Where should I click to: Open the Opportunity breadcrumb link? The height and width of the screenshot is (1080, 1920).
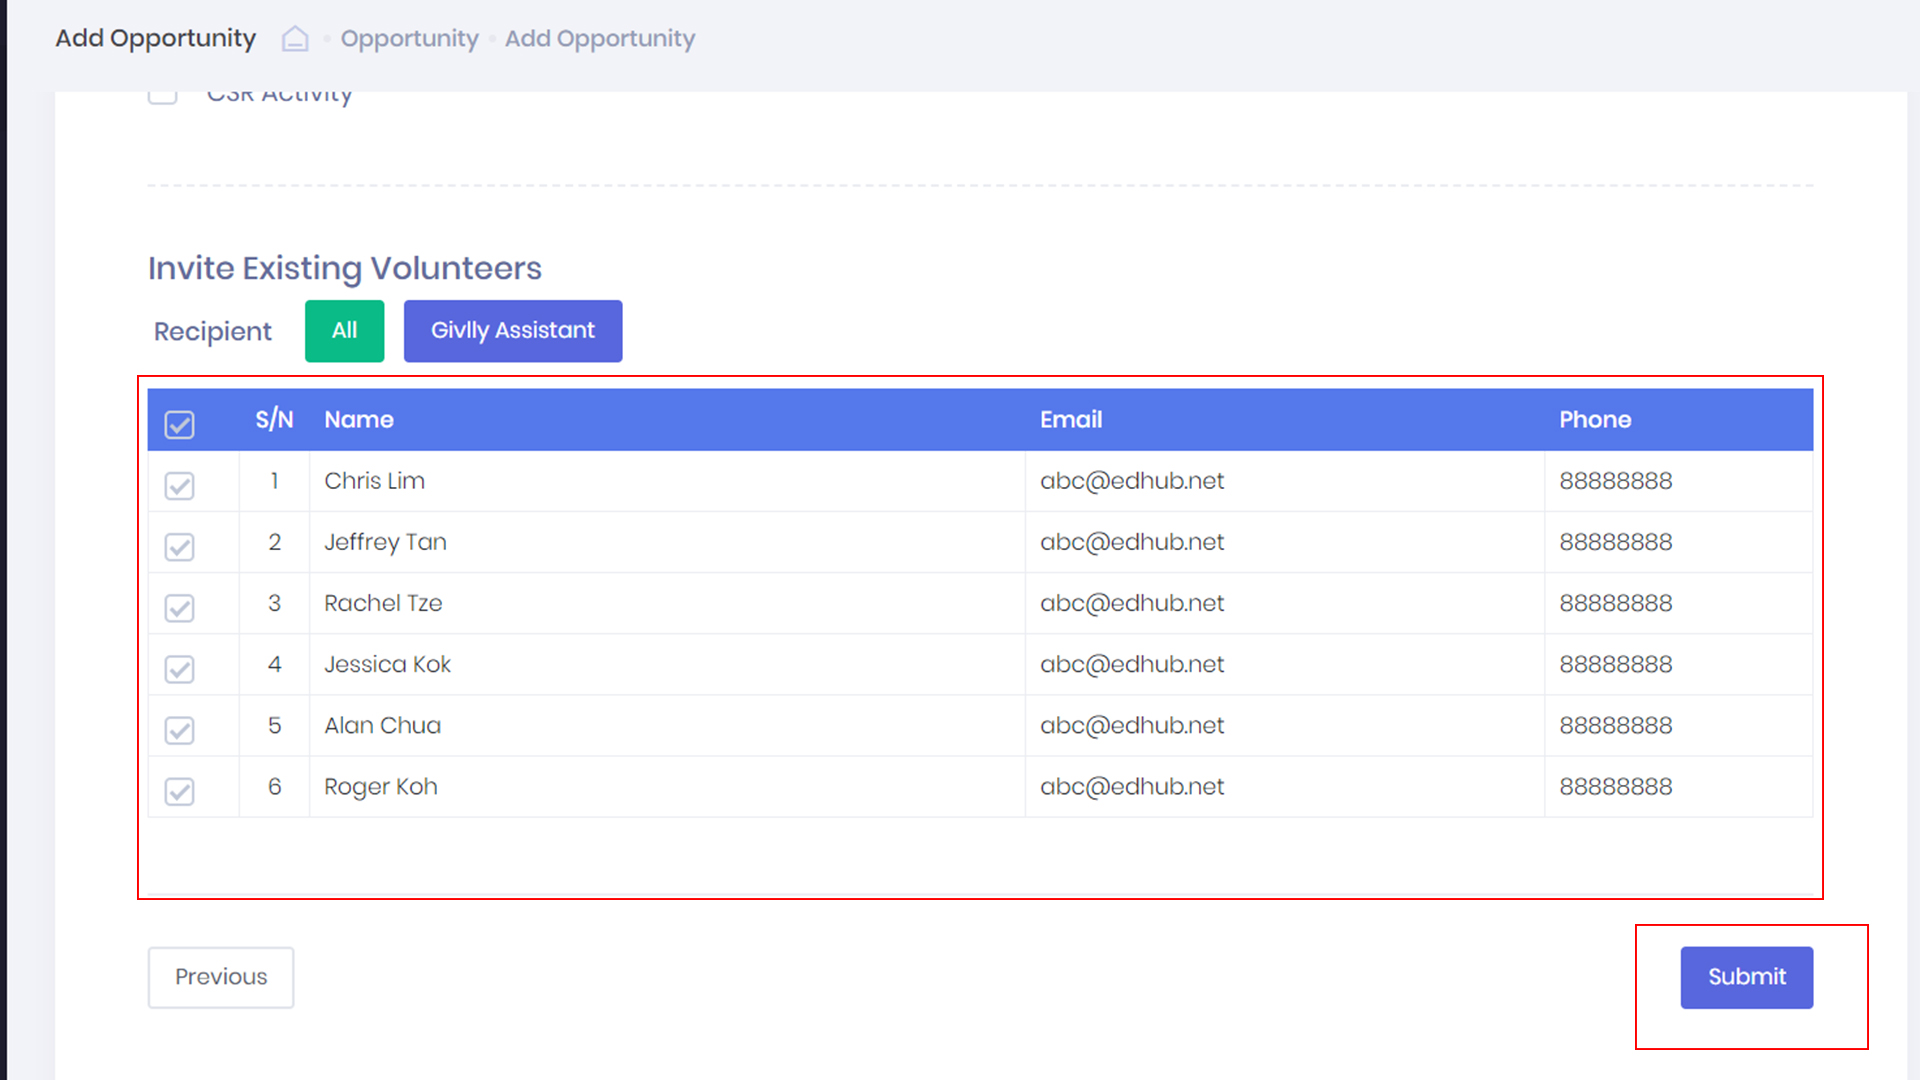click(409, 39)
